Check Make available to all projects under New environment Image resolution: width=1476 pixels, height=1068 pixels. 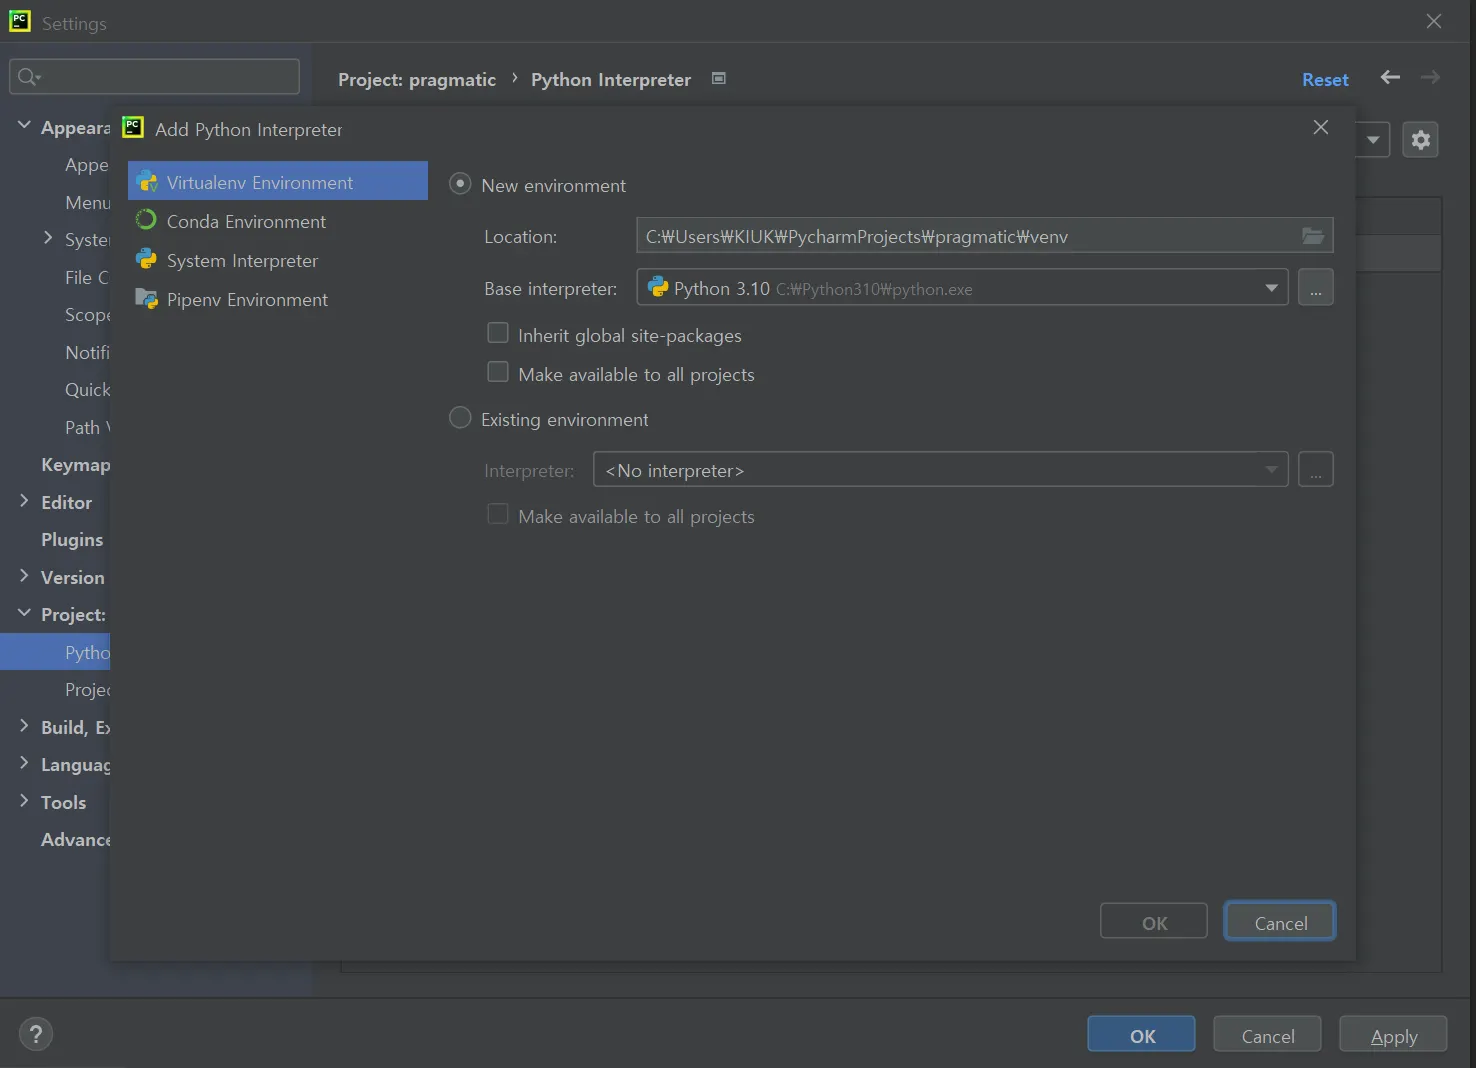[497, 373]
